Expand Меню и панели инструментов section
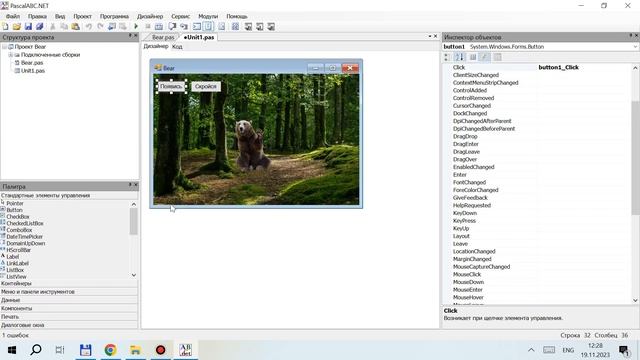The image size is (640, 360). click(69, 292)
